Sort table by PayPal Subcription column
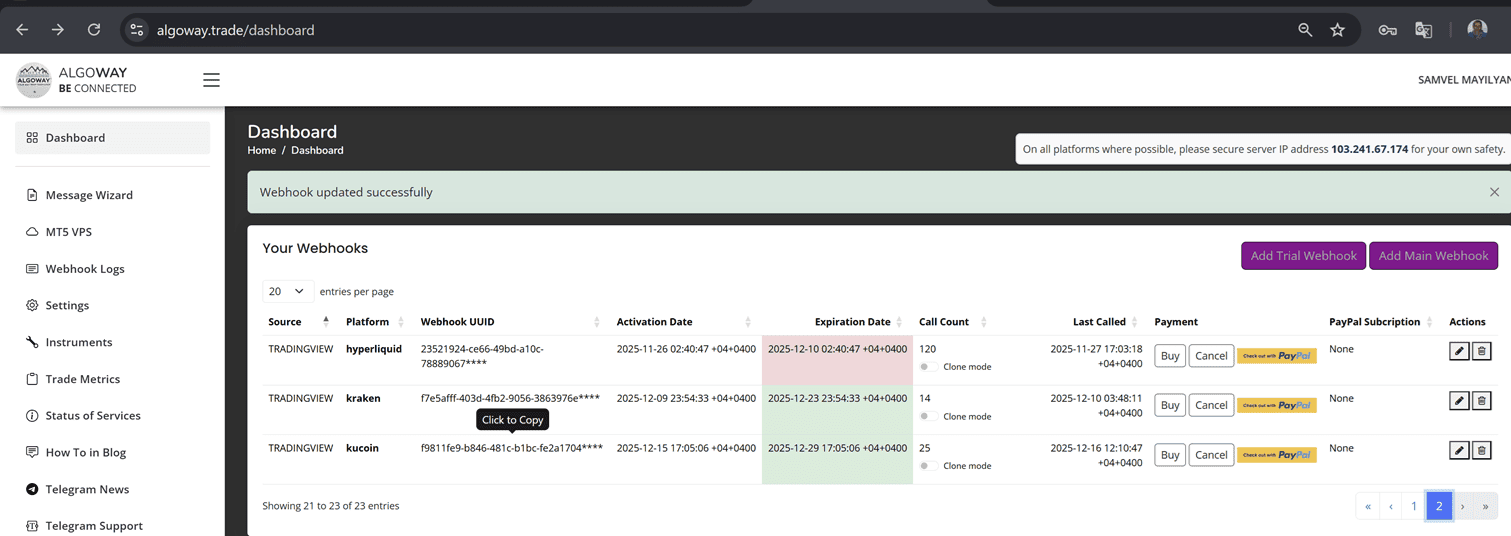The height and width of the screenshot is (536, 1511). pyautogui.click(x=1383, y=322)
